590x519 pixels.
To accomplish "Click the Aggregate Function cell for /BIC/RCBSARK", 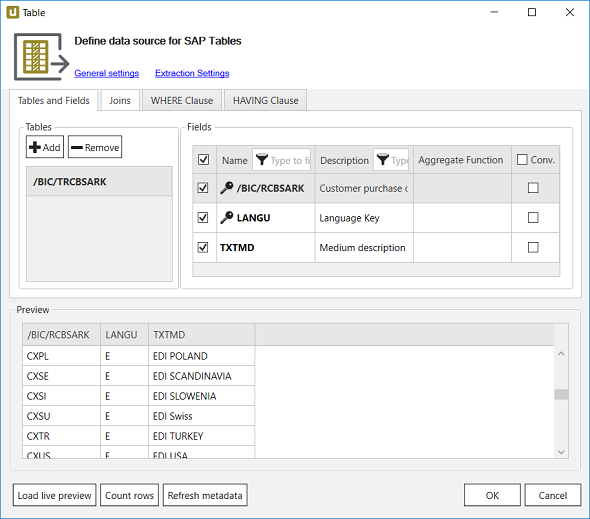I will tap(462, 188).
